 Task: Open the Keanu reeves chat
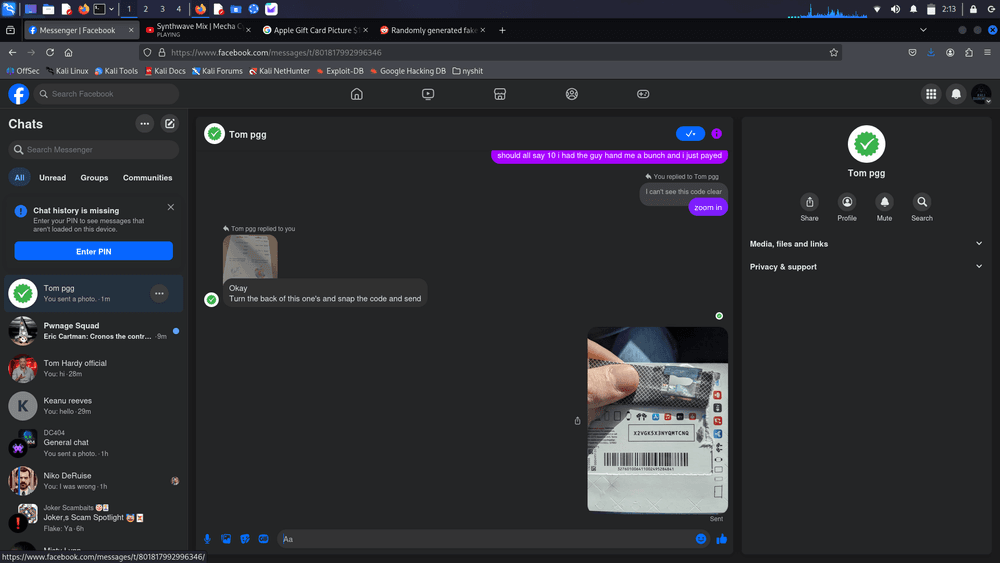click(94, 406)
